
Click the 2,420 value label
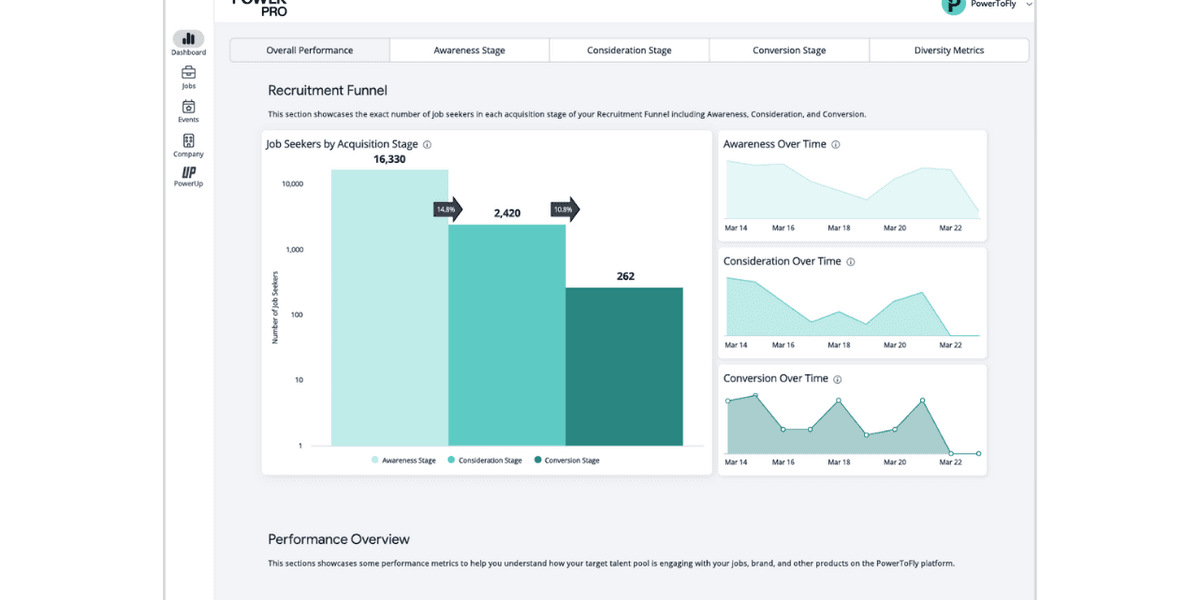(507, 213)
